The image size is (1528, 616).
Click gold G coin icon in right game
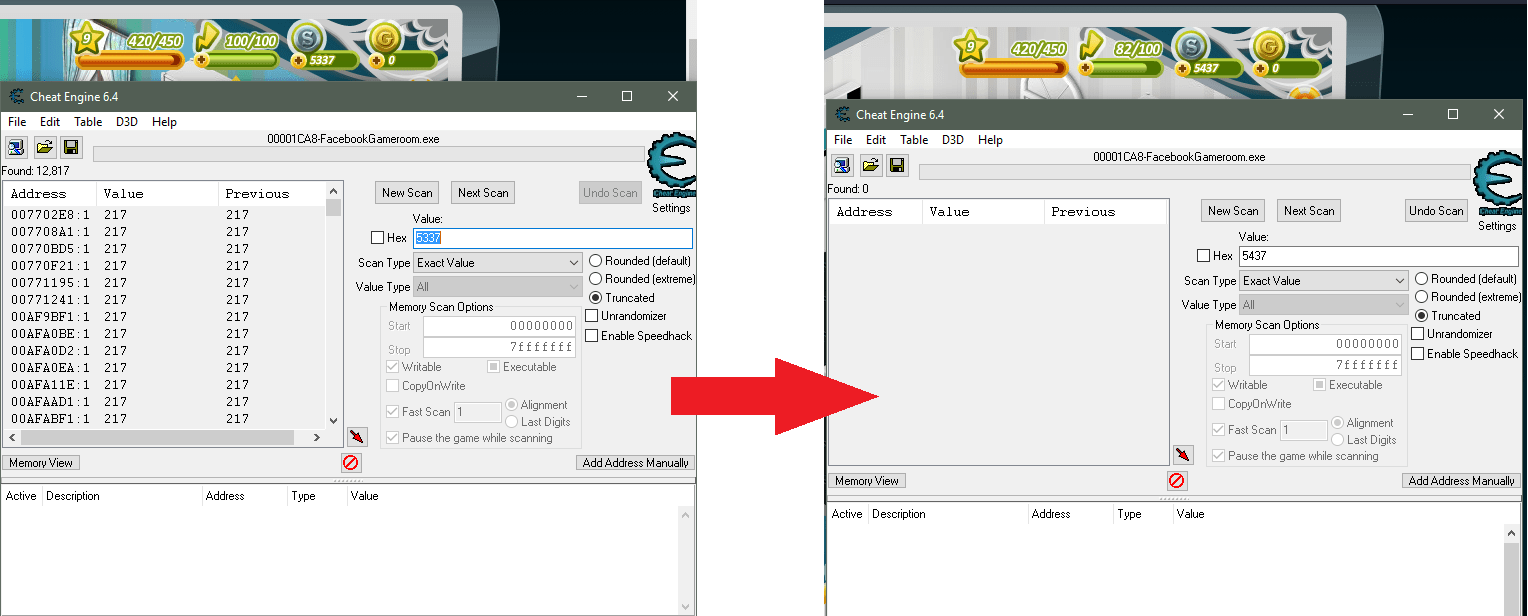click(1268, 46)
